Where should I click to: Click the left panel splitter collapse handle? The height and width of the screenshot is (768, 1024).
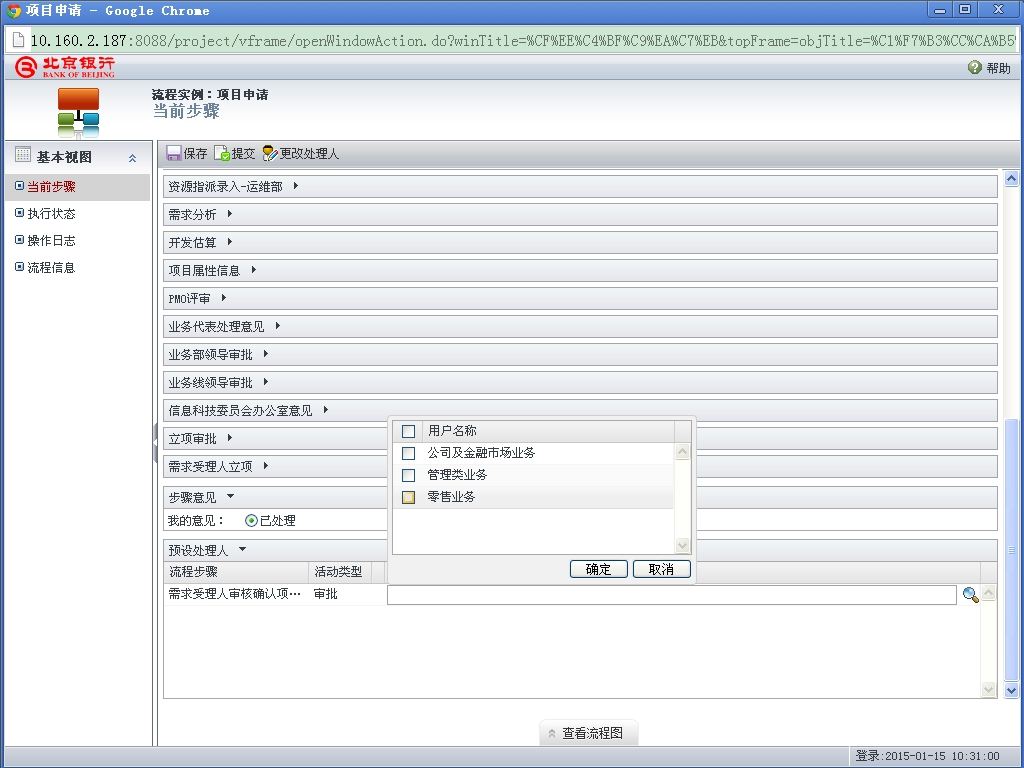point(155,443)
